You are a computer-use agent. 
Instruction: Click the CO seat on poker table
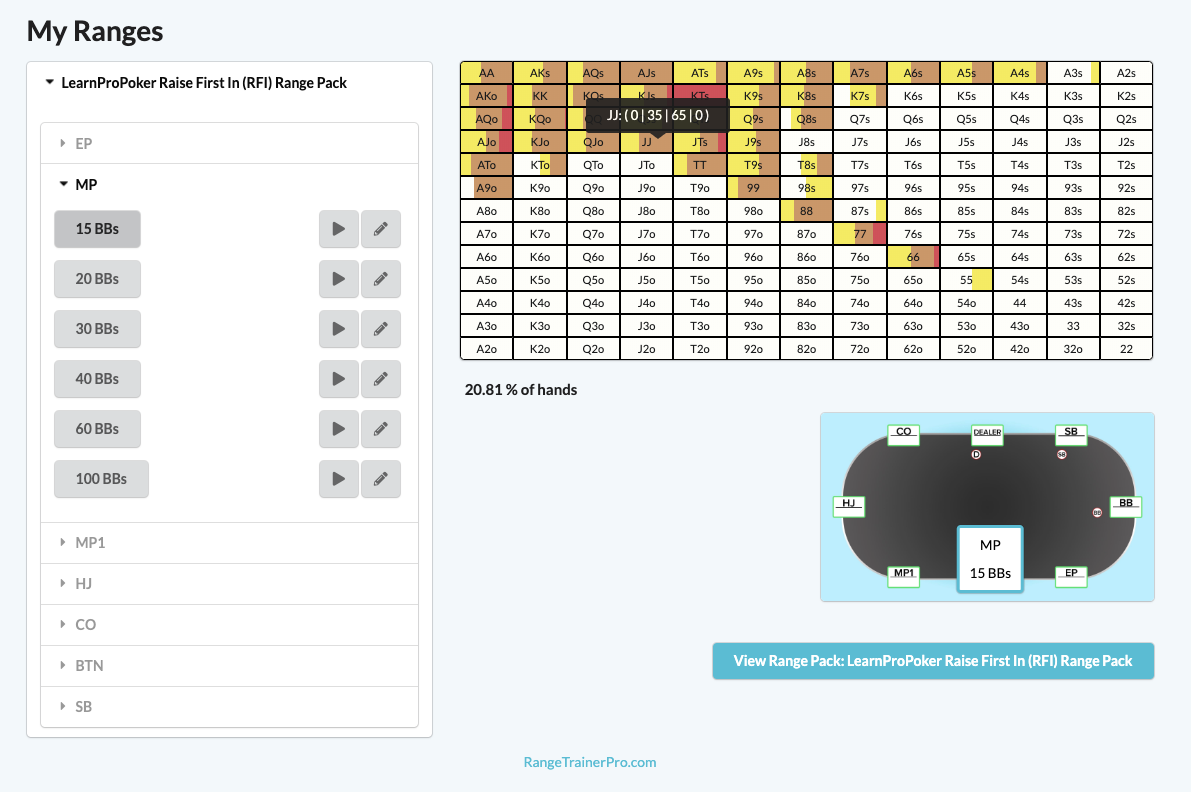[x=904, y=434]
